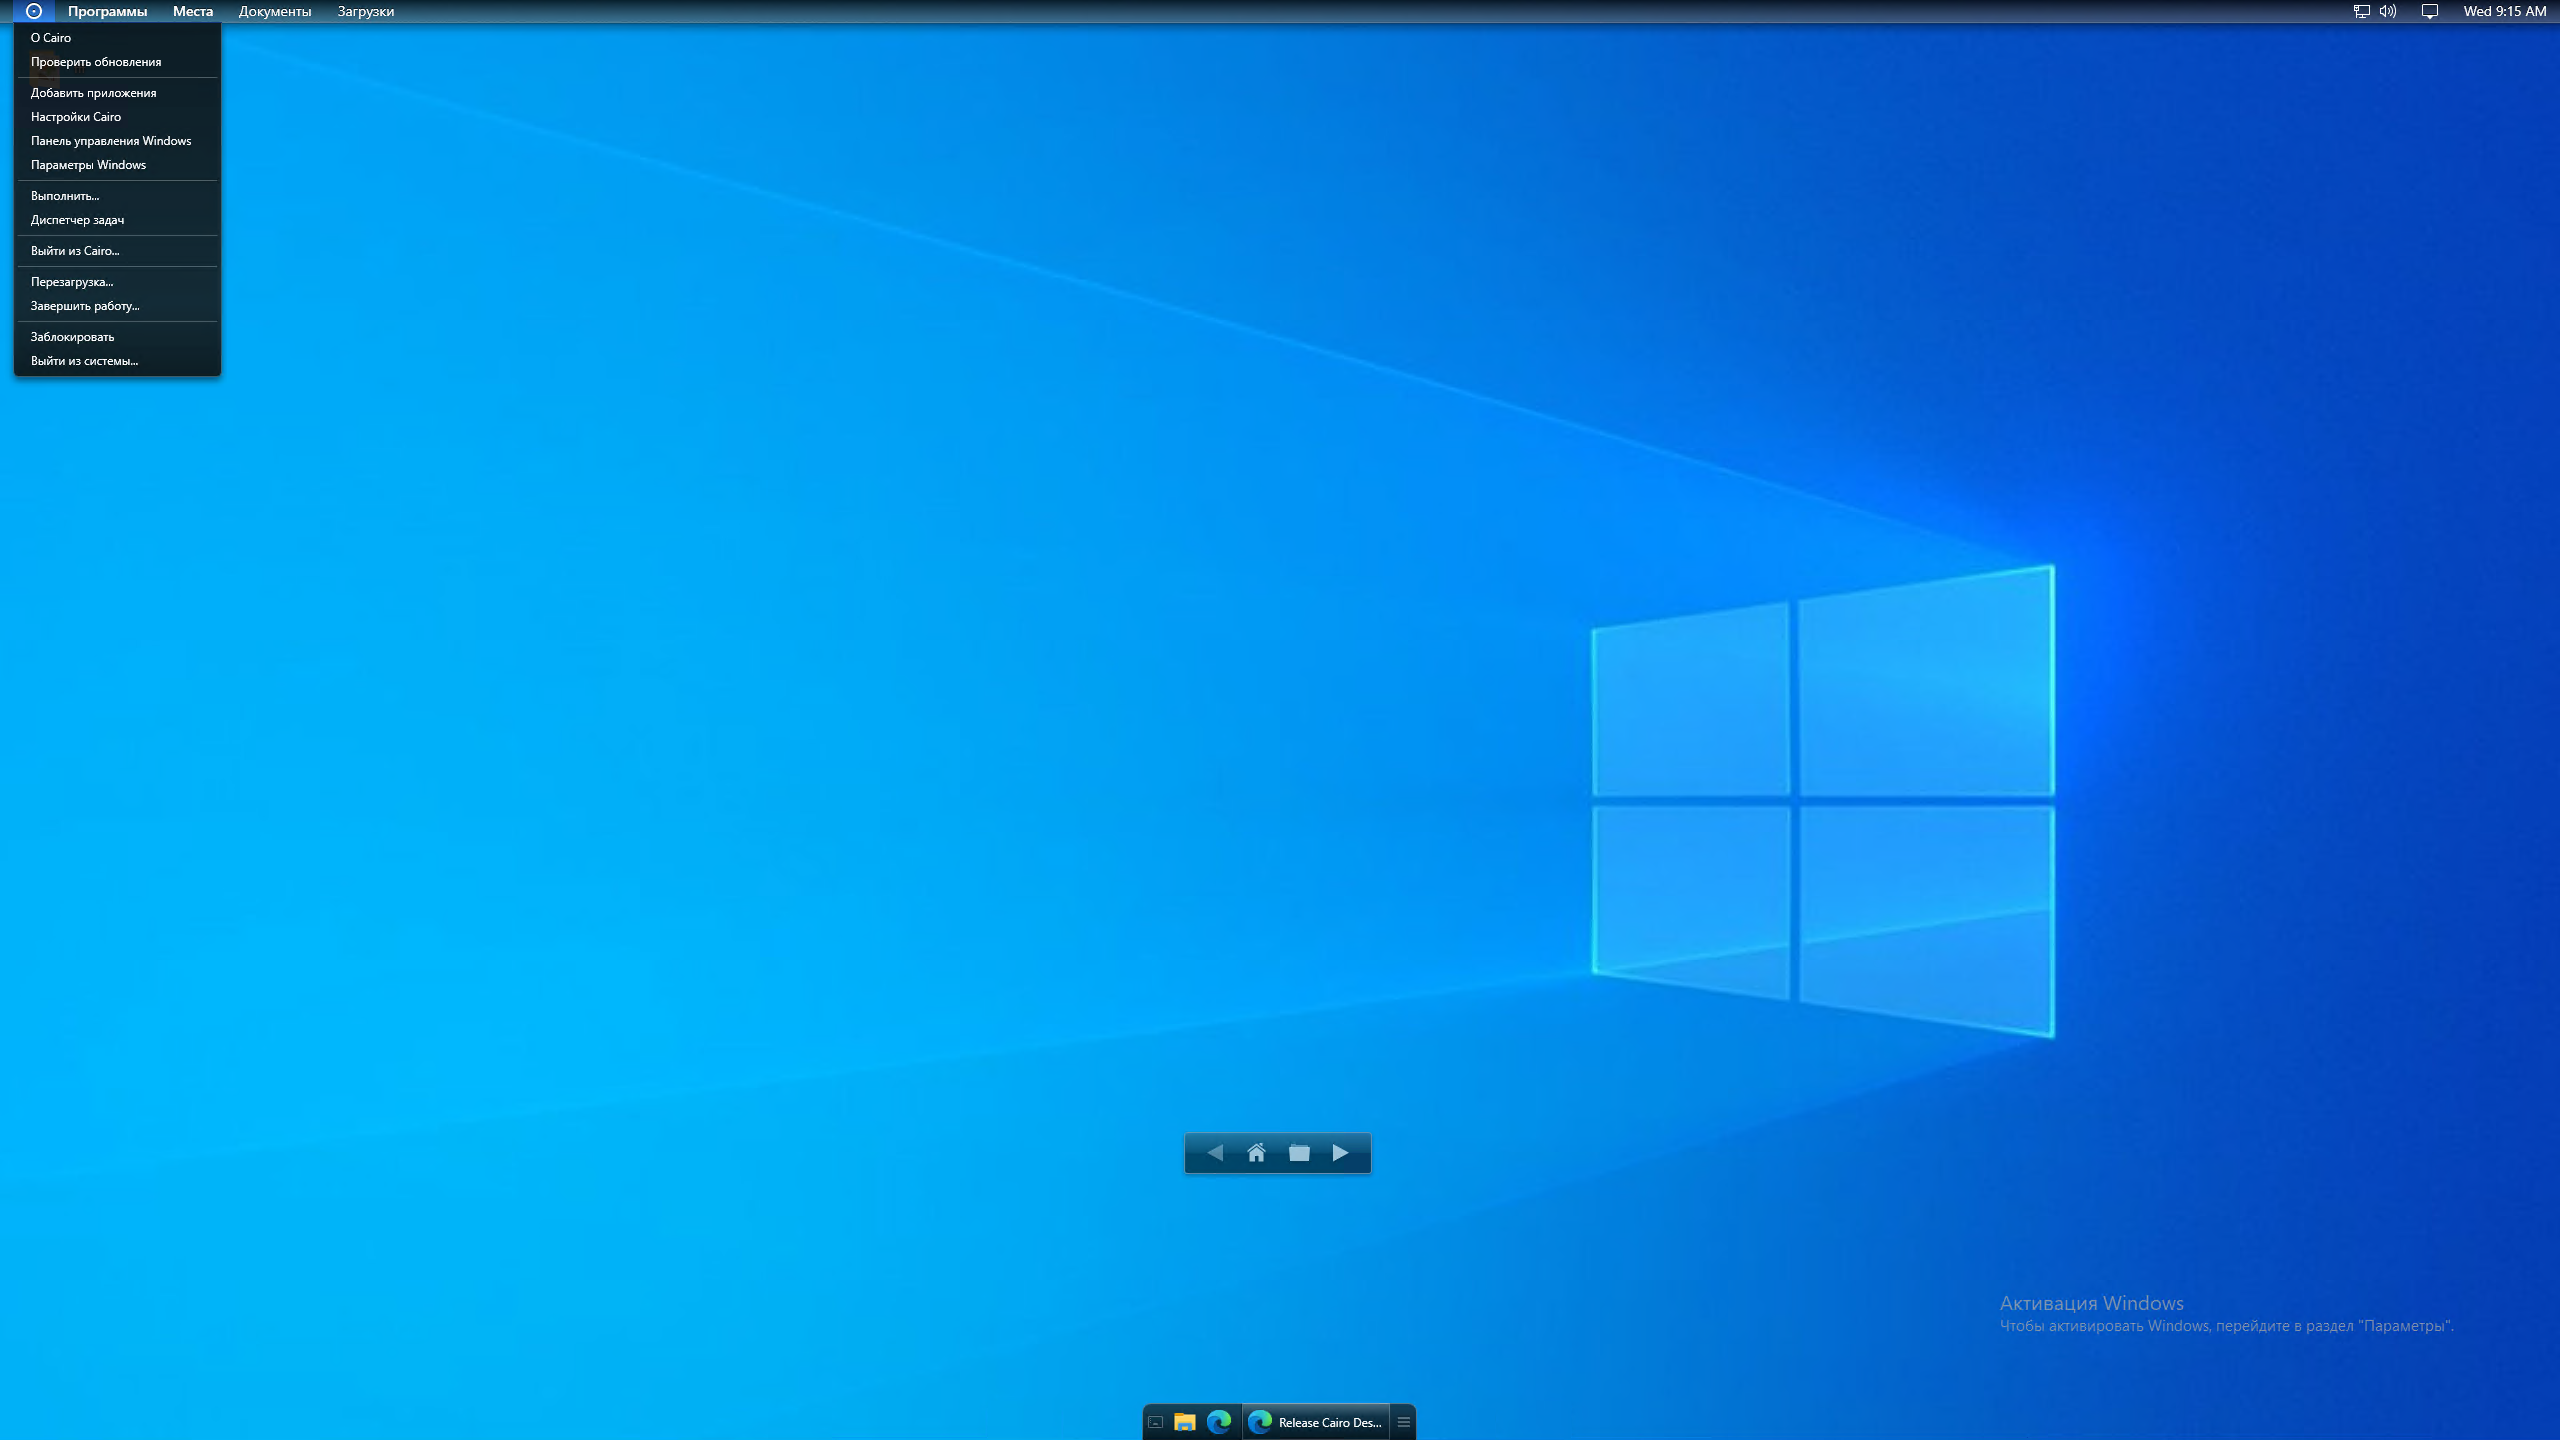The width and height of the screenshot is (2560, 1440).
Task: Click the Cairo logo menu button
Action: coord(33,11)
